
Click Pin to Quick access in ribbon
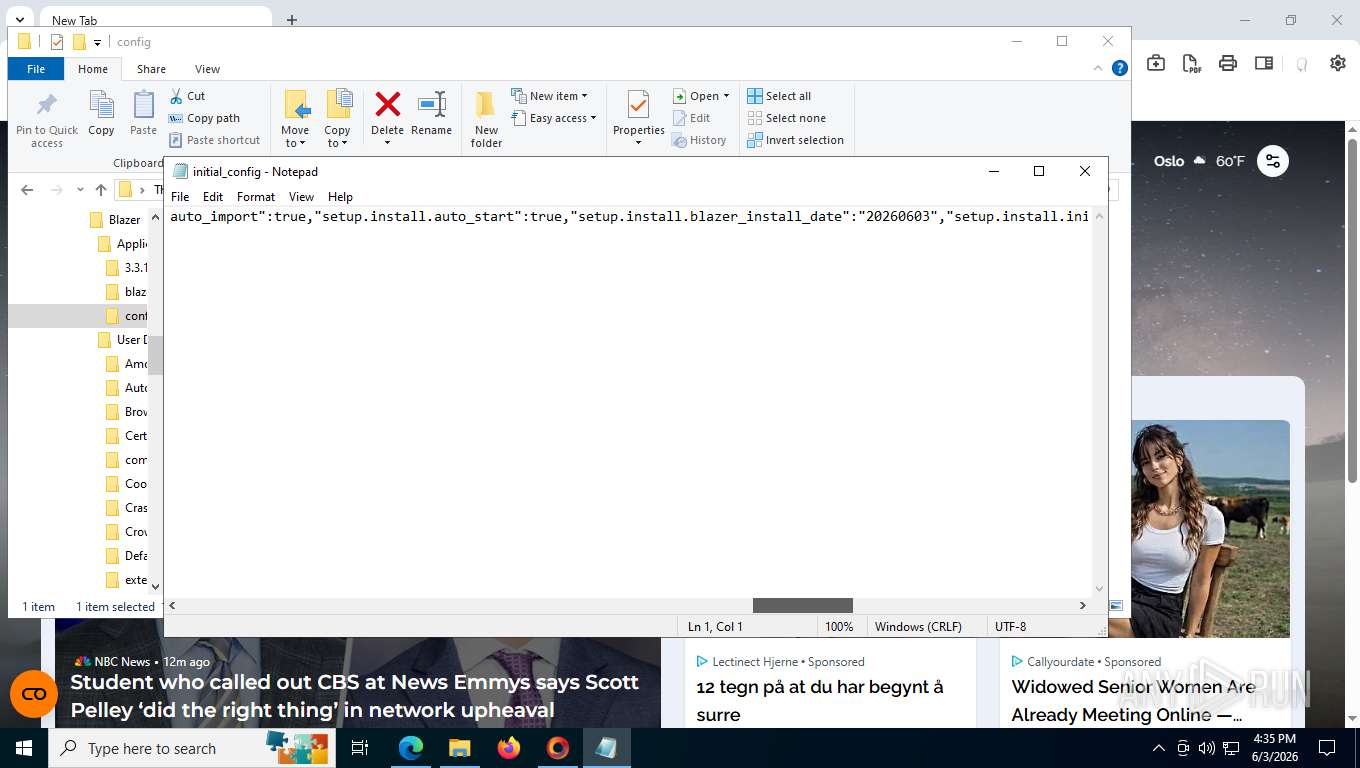pos(46,120)
